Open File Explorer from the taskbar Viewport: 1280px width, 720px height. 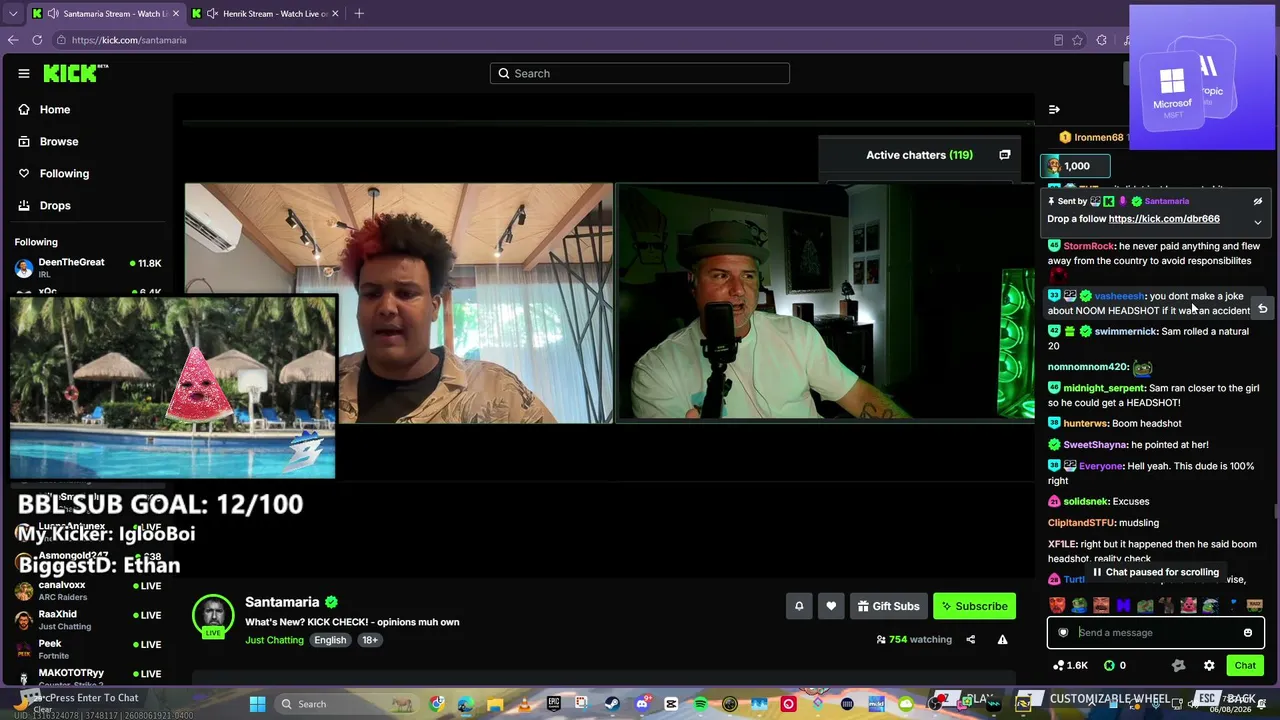pyautogui.click(x=495, y=704)
